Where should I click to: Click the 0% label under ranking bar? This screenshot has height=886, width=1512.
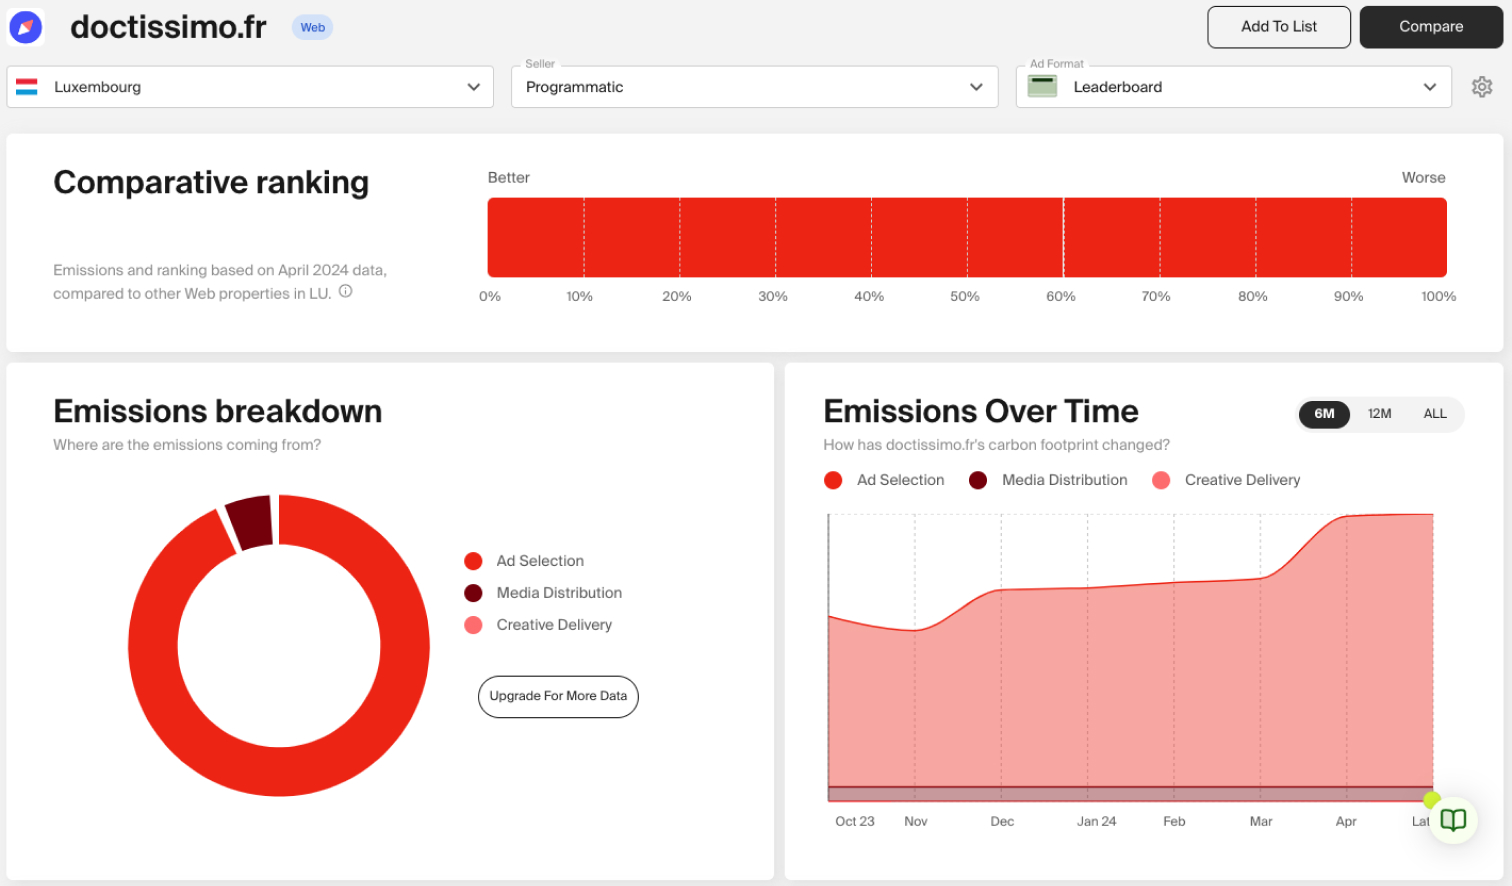click(490, 296)
